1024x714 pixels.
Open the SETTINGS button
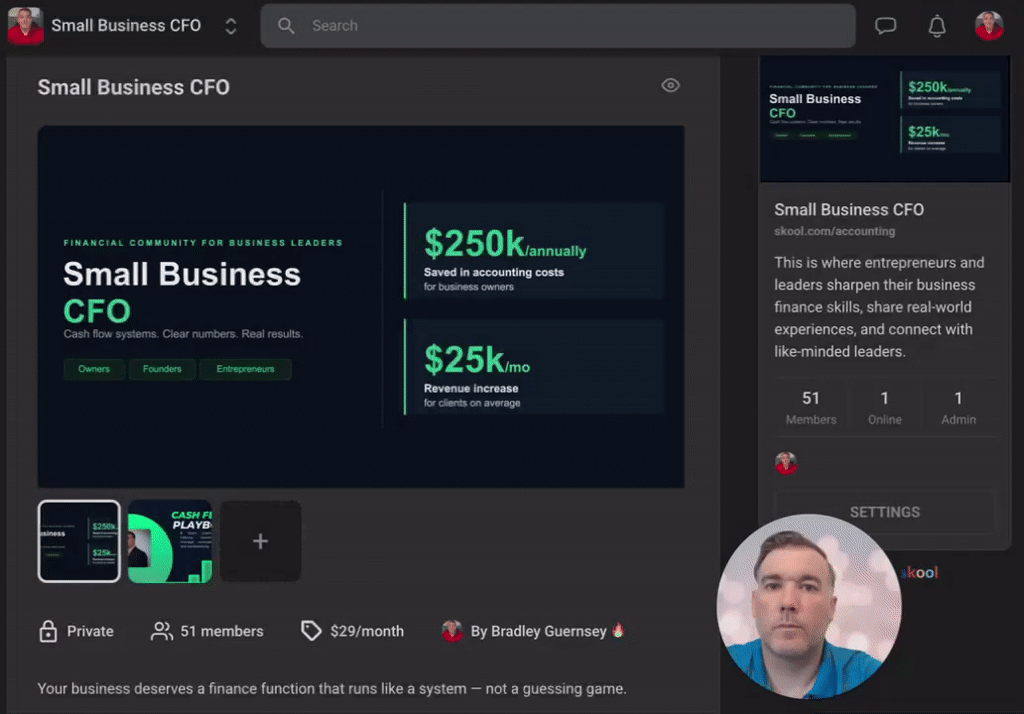pos(884,512)
